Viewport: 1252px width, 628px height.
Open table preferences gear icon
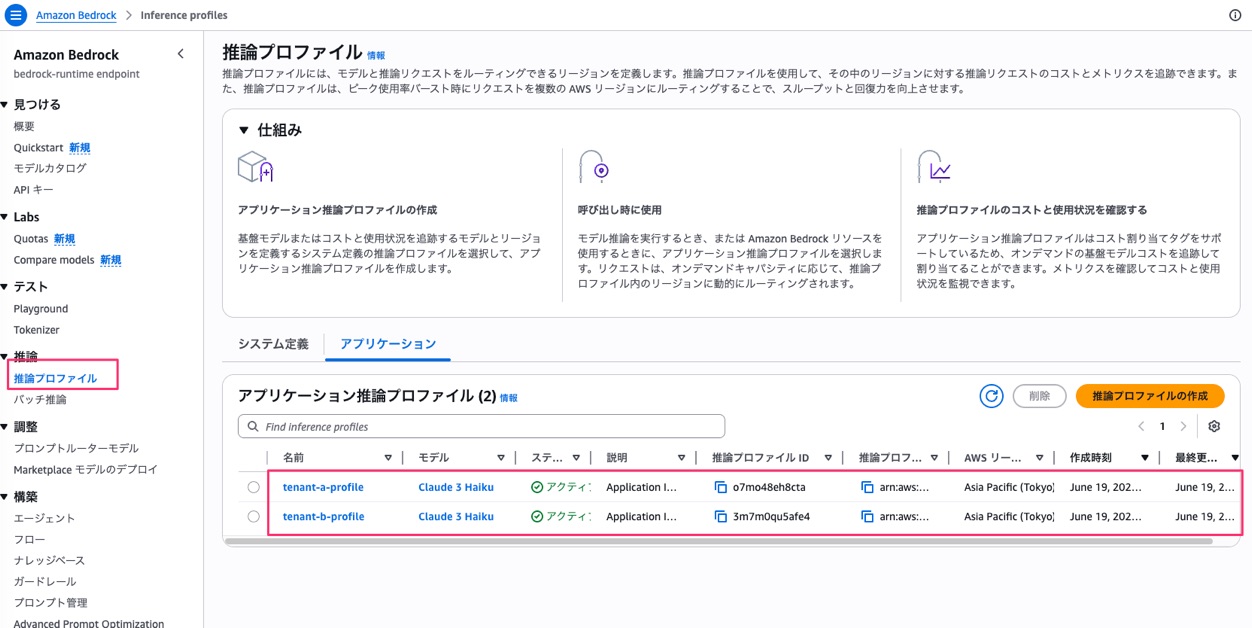click(1214, 426)
